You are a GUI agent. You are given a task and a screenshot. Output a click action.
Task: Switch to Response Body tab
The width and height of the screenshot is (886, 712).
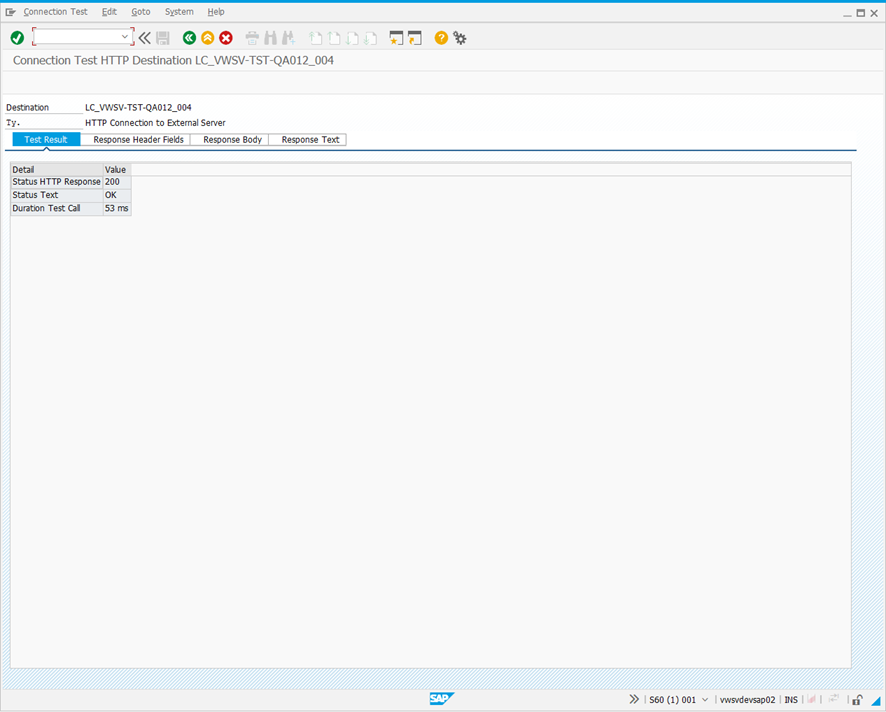232,140
